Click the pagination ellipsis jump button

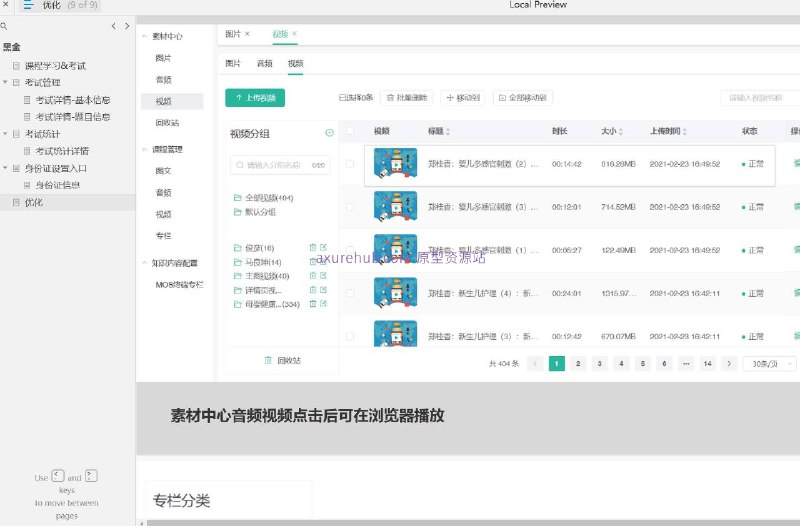coord(686,364)
